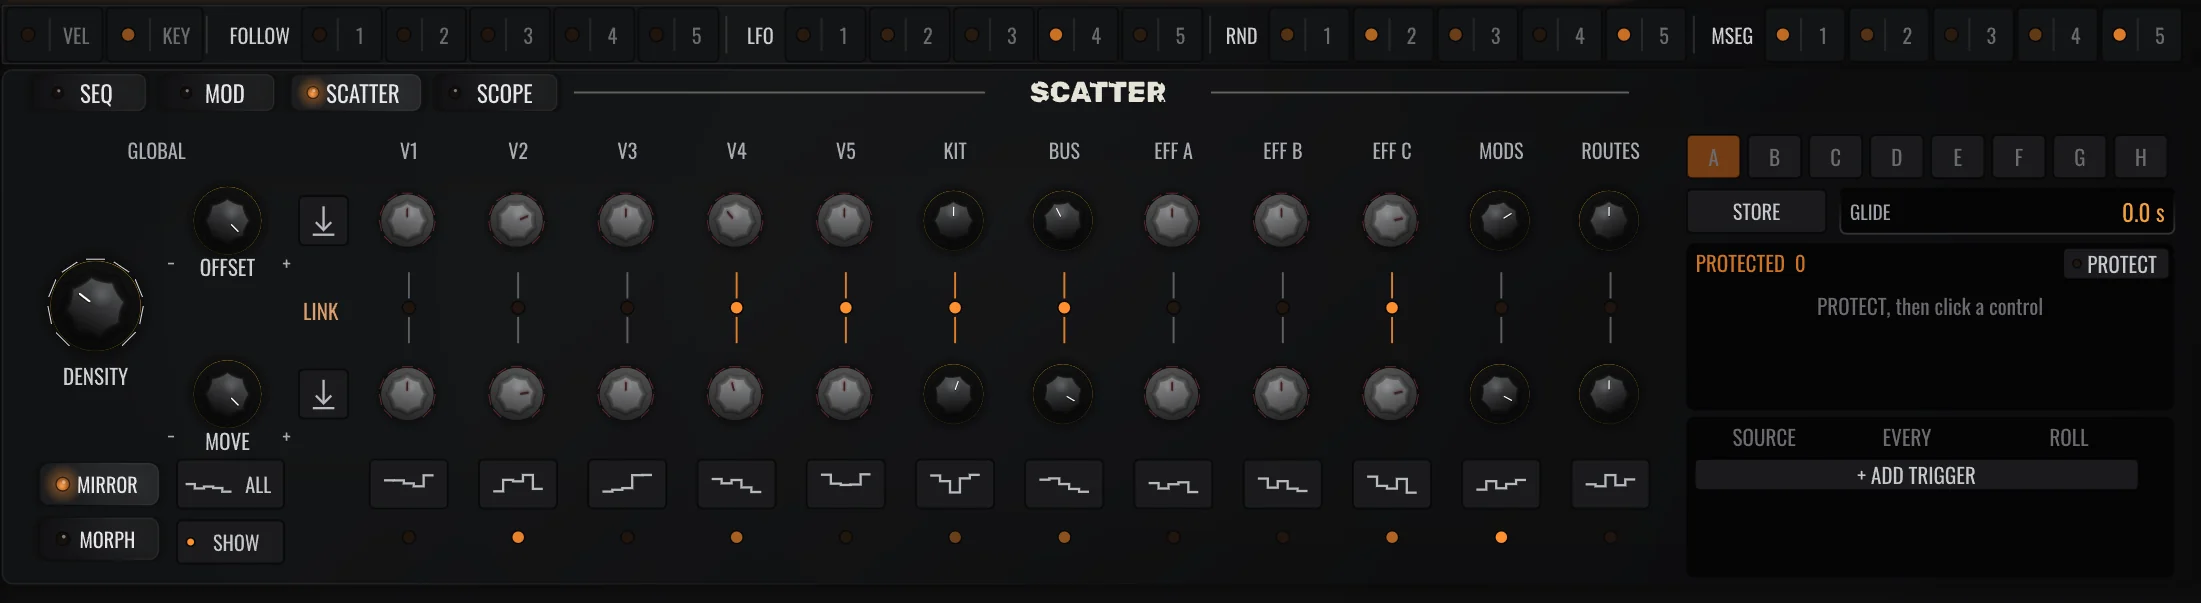
Task: Open the KIT curve shape icon
Action: [955, 484]
